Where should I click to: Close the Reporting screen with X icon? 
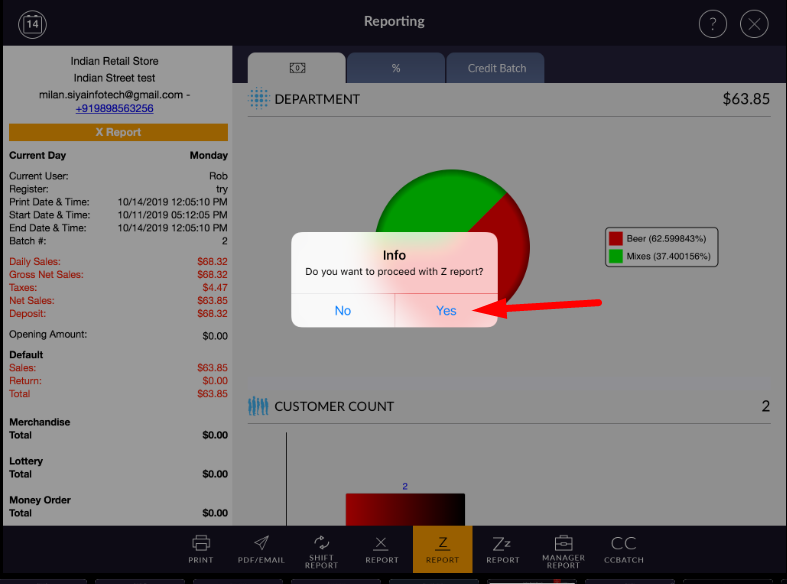coord(754,24)
